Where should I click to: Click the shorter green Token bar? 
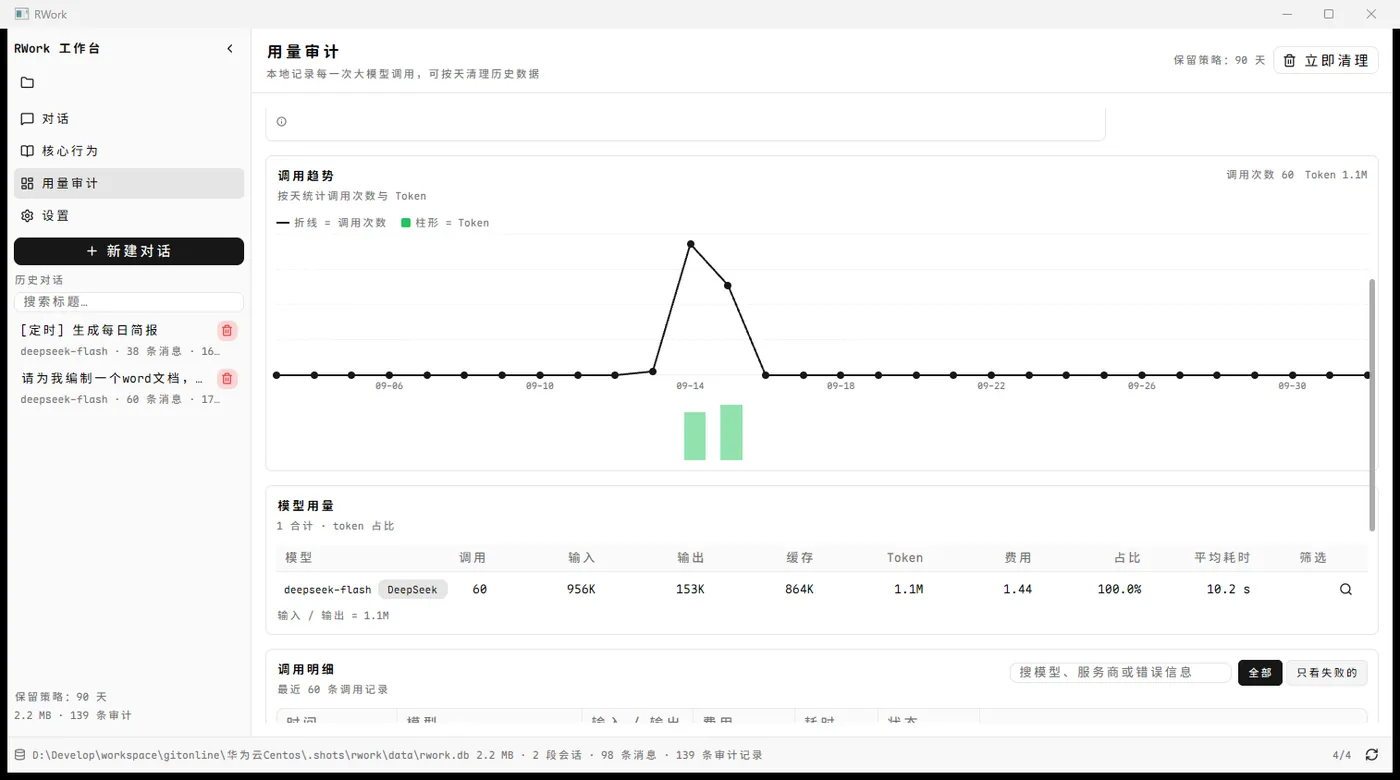click(695, 436)
